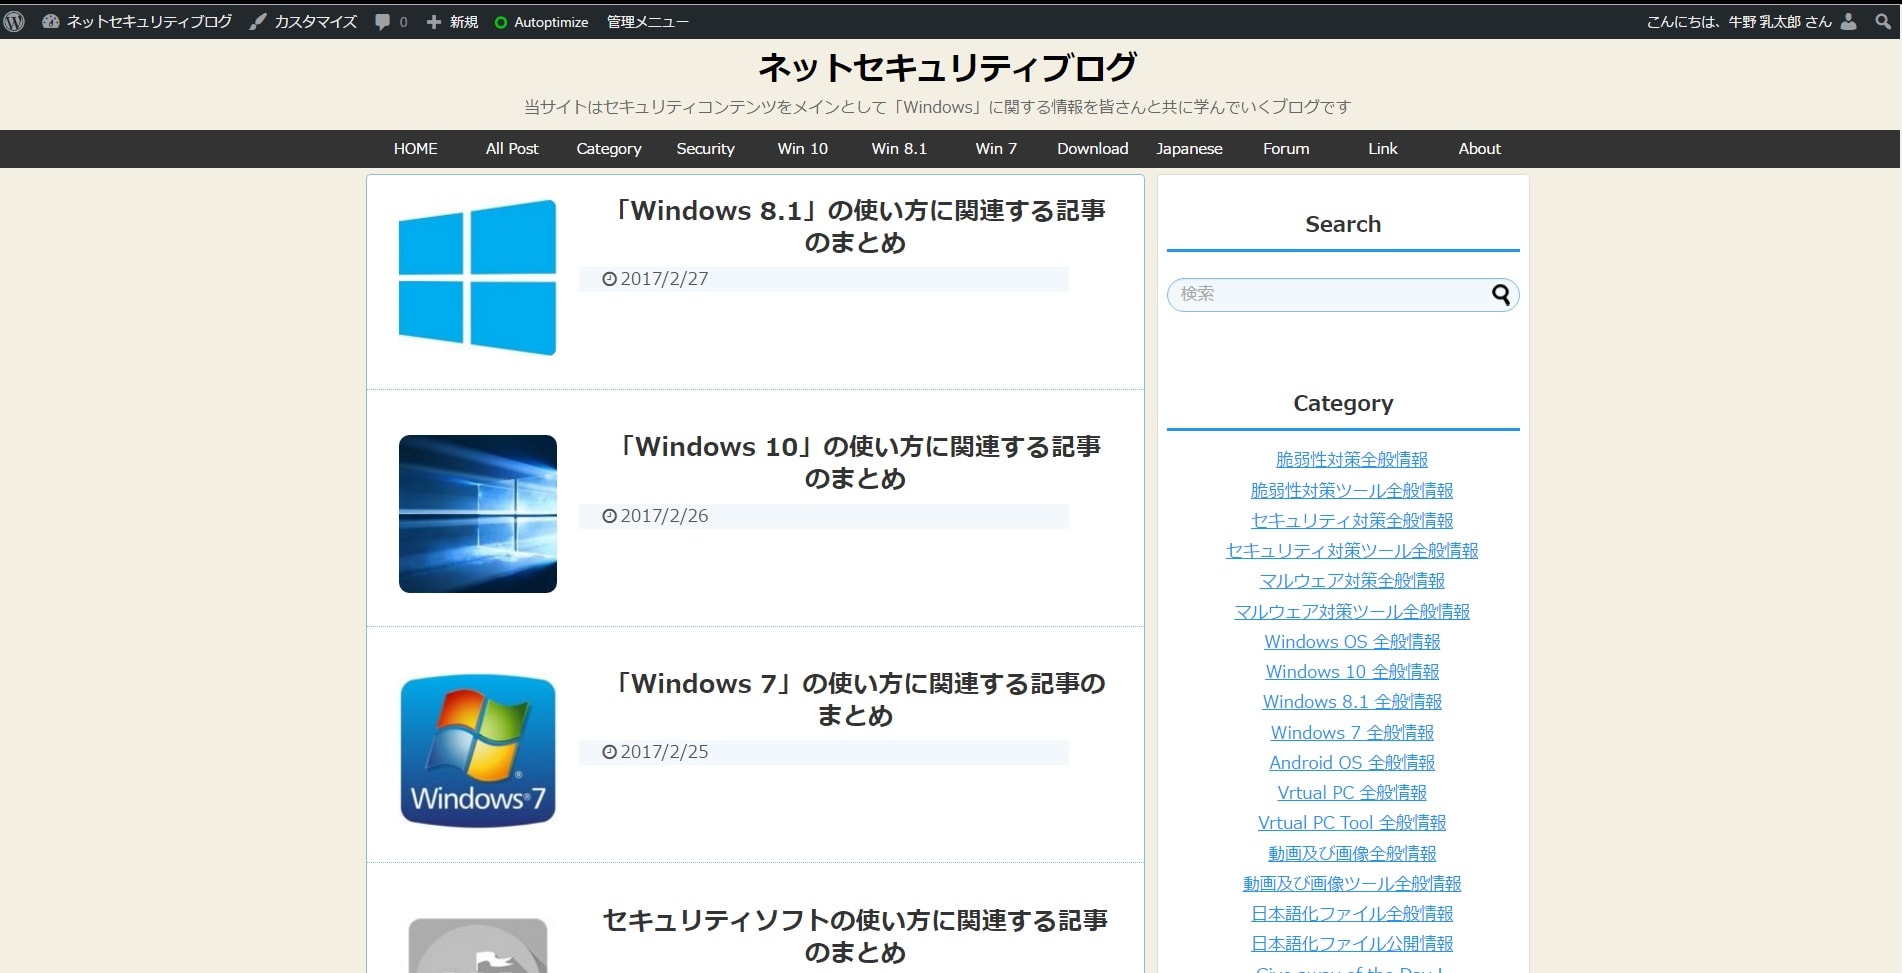This screenshot has width=1902, height=973.
Task: Open the About menu item
Action: [1479, 148]
